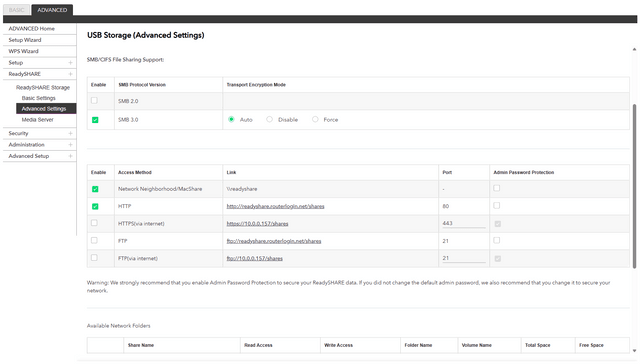Image resolution: width=640 pixels, height=364 pixels.
Task: Click the Read Access column header
Action: (x=258, y=345)
